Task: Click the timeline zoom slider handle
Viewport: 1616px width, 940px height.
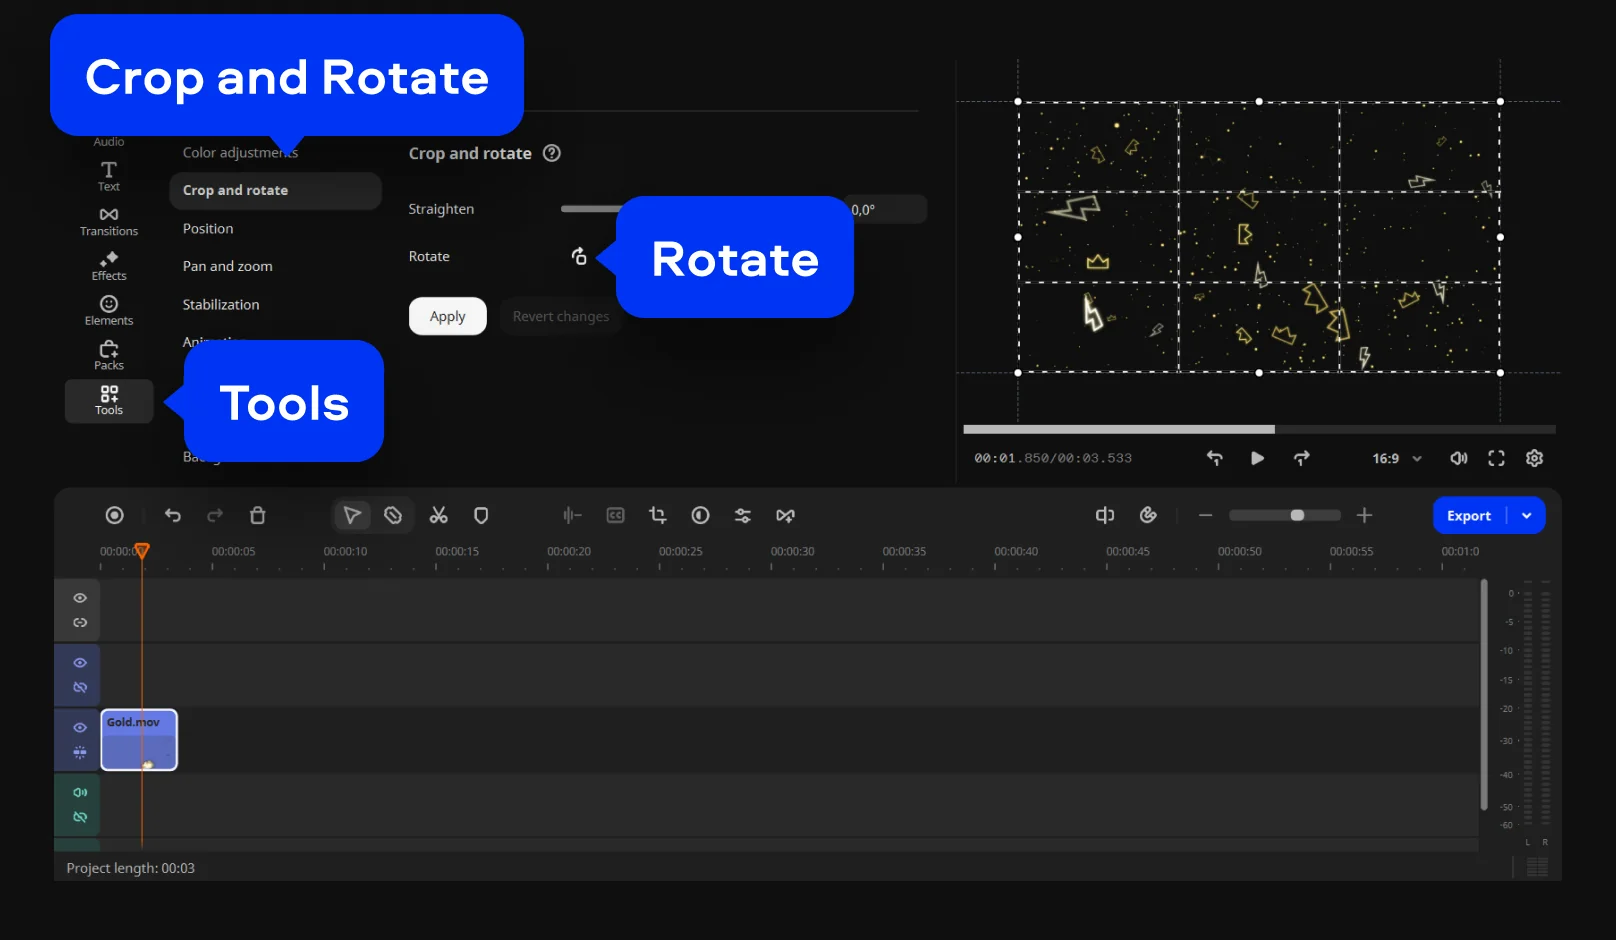Action: [1297, 516]
